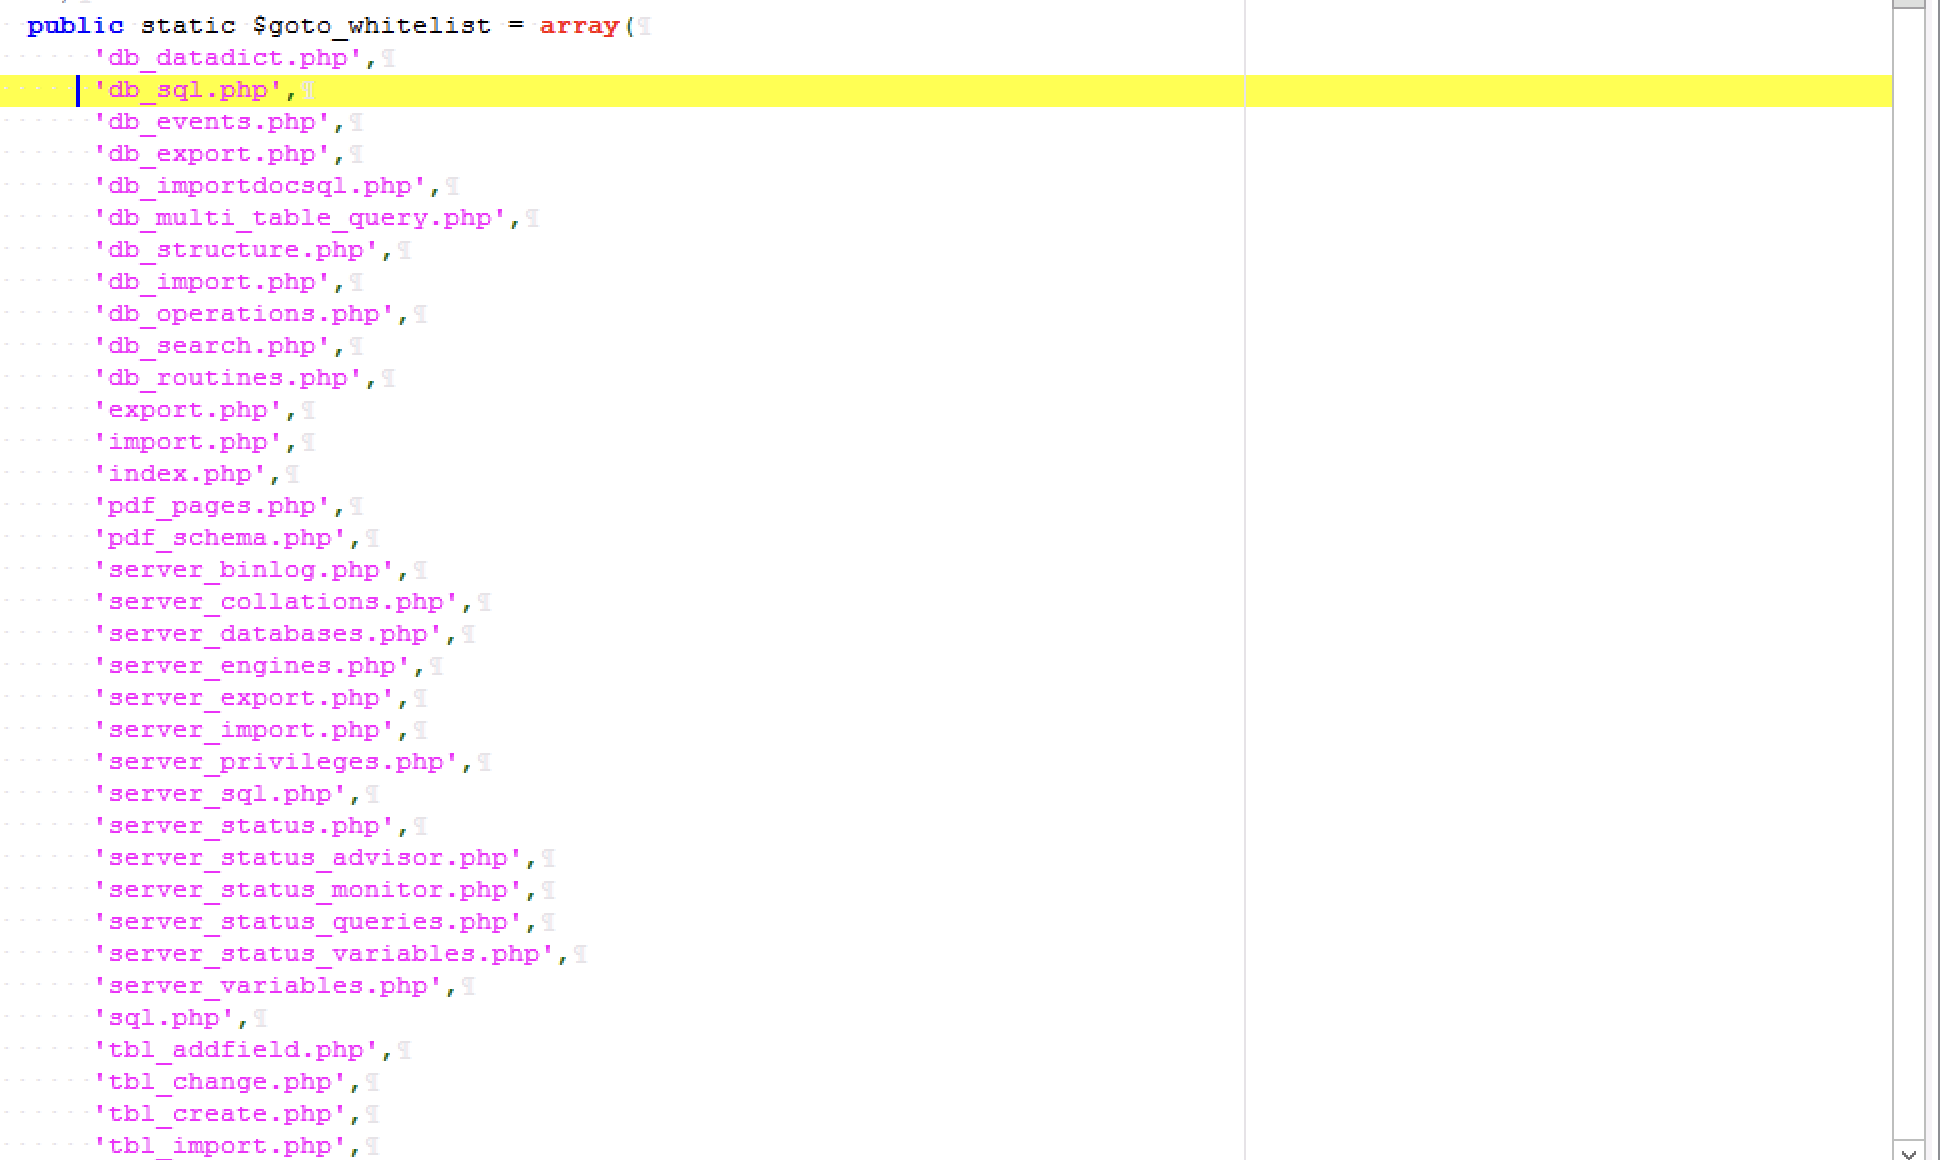Screen dimensions: 1940x1160
Task: Click 'export.php' string
Action: (x=188, y=410)
